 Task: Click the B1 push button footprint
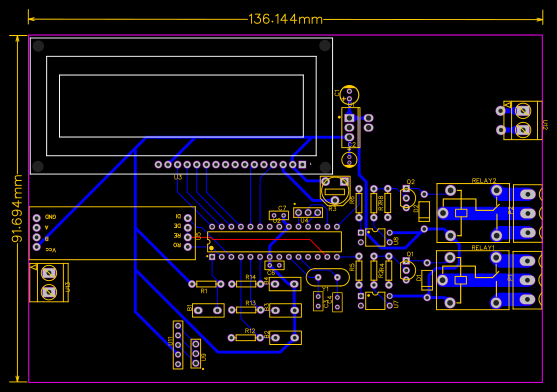[x=208, y=310]
